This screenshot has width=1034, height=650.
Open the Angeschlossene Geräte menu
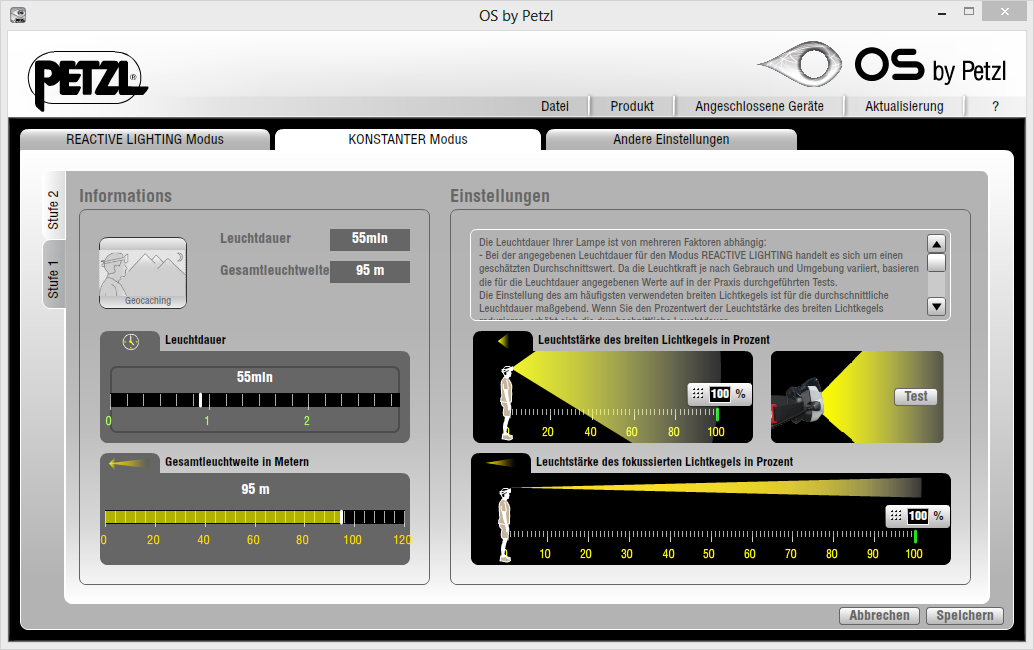coord(759,106)
